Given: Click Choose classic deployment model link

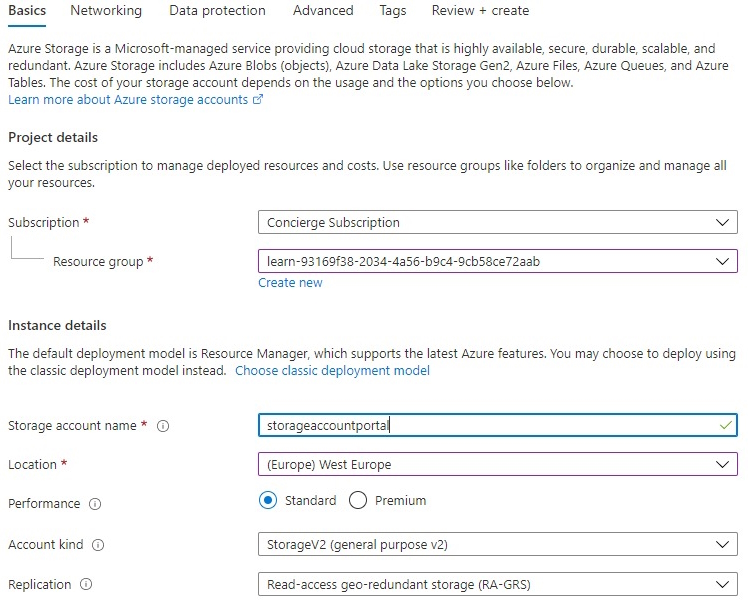Looking at the screenshot, I should 332,371.
